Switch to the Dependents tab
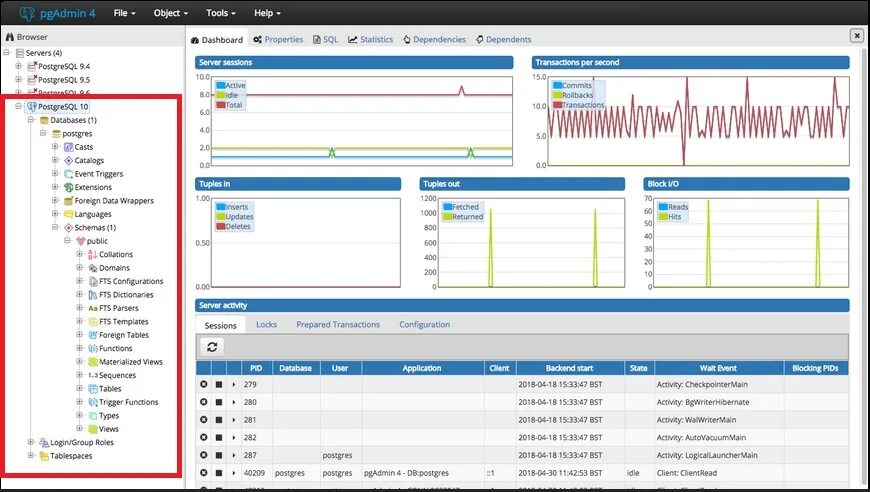870x492 pixels. tap(503, 39)
